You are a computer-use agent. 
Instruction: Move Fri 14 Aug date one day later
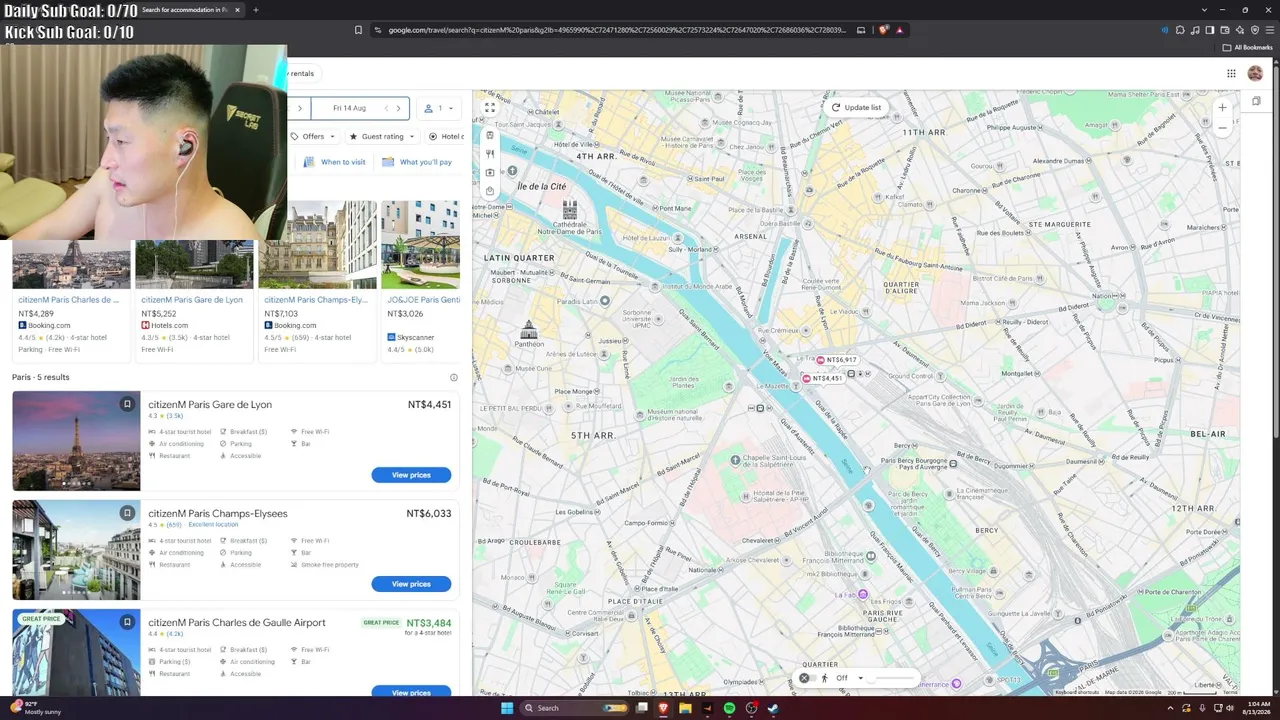click(x=398, y=108)
